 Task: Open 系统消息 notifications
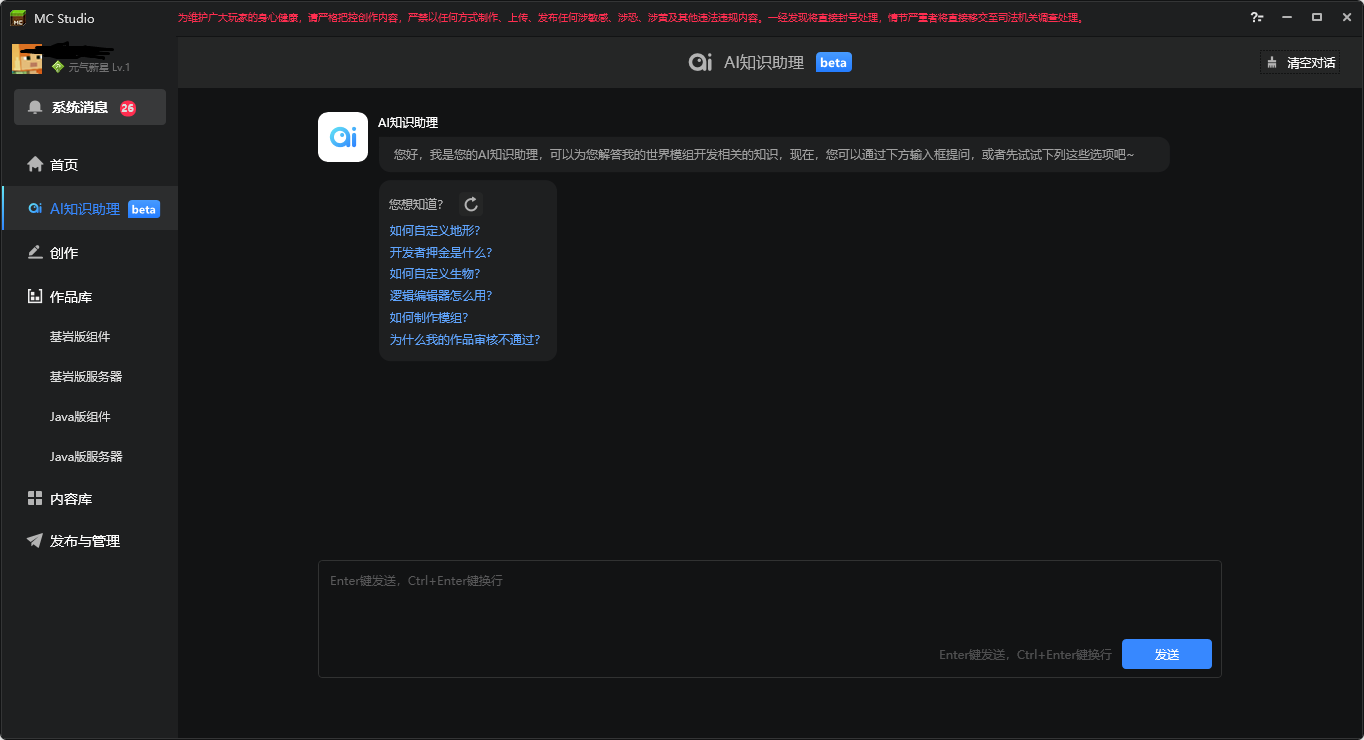(x=90, y=107)
